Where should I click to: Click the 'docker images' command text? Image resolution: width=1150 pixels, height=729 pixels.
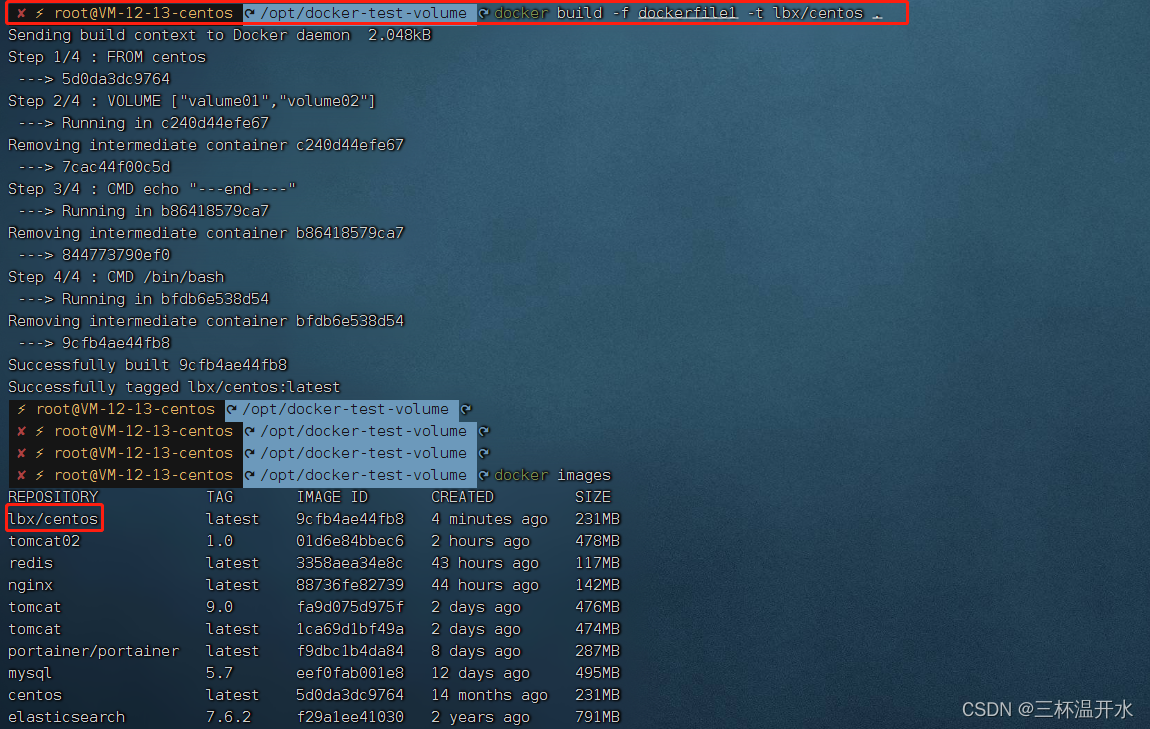(x=552, y=475)
